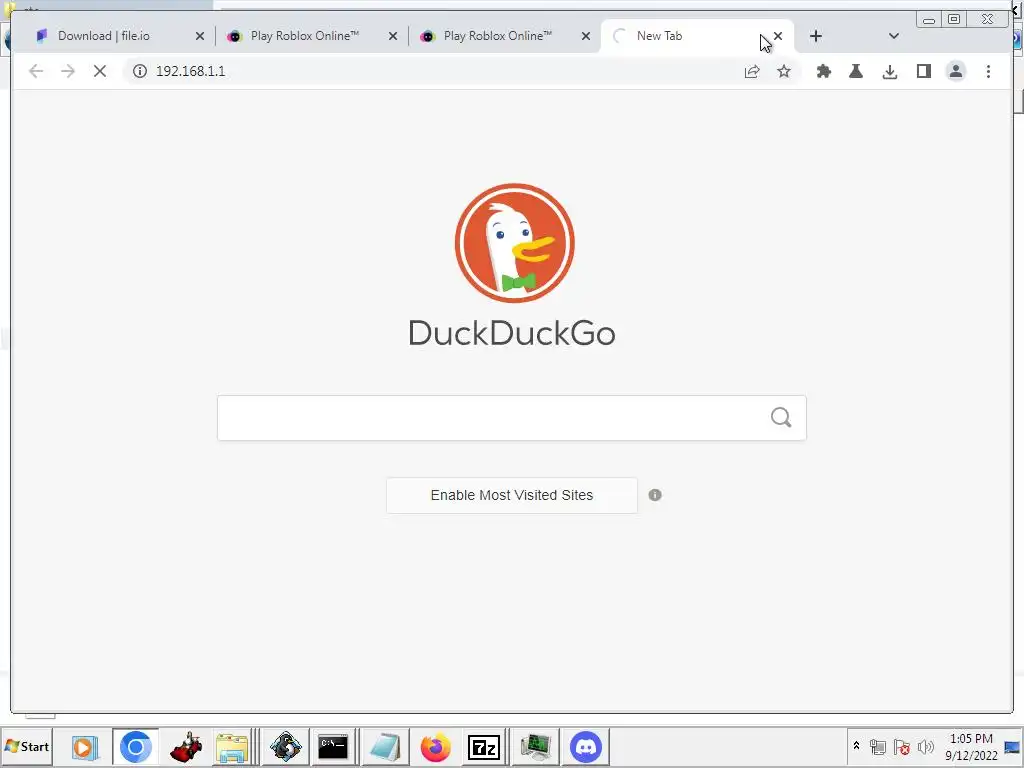Click the DuckDuckGo duck logo
The height and width of the screenshot is (768, 1024).
click(515, 243)
